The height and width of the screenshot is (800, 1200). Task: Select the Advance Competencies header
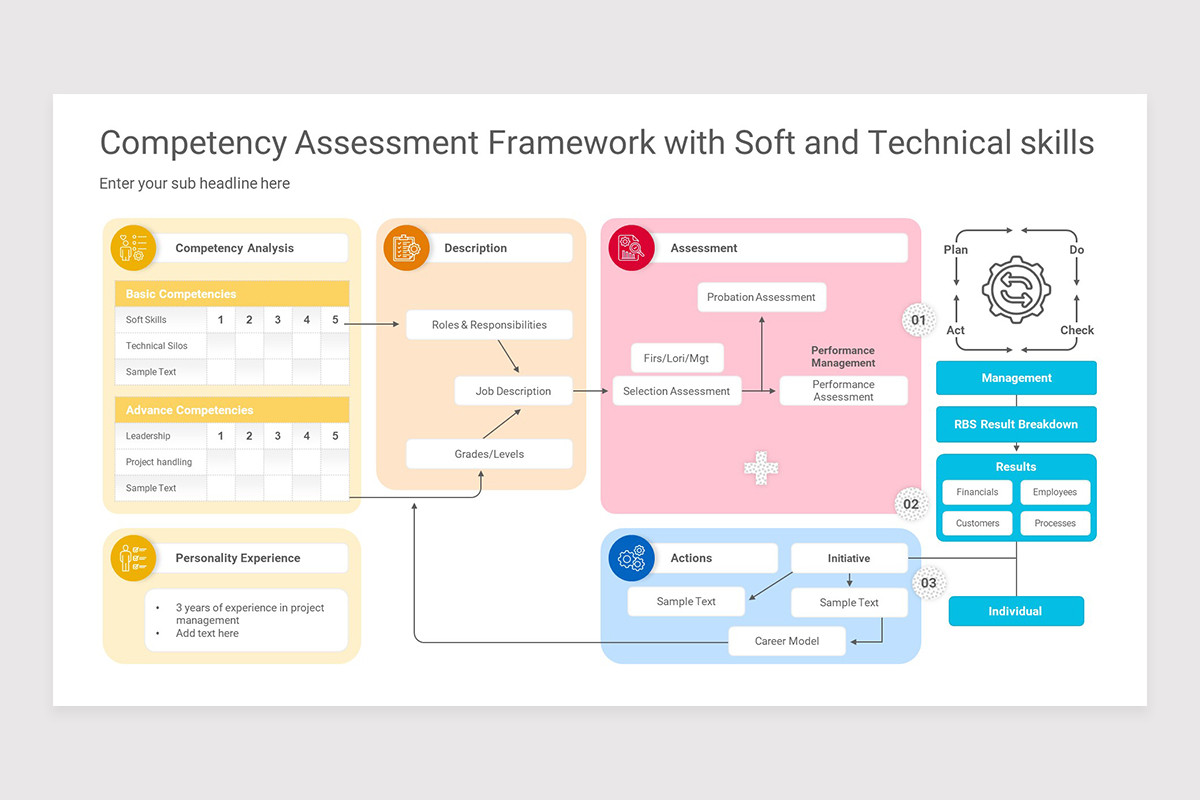[x=231, y=409]
